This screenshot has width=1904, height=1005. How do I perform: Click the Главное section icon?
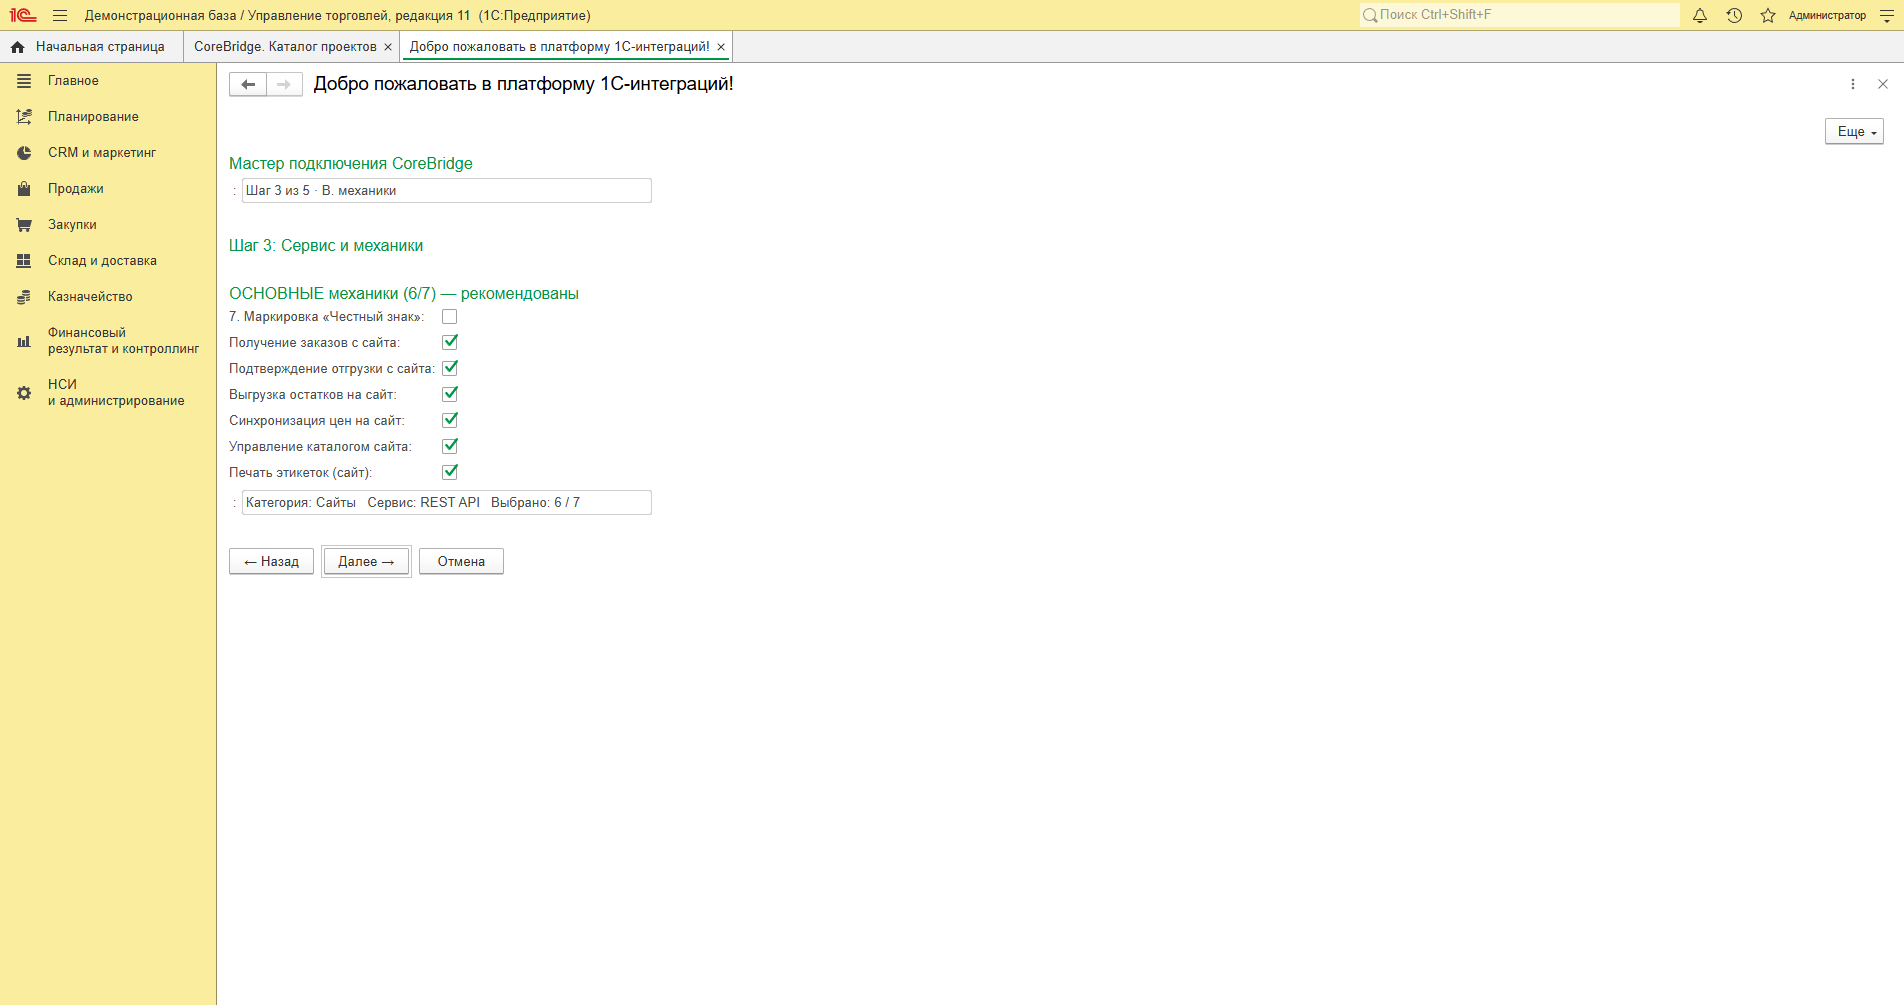24,81
